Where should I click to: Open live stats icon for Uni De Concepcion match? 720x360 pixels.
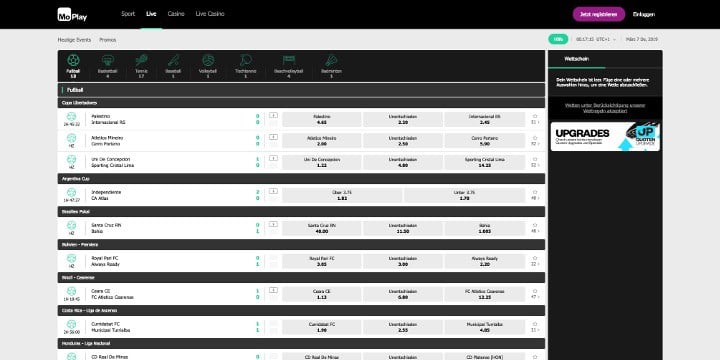coord(273,158)
